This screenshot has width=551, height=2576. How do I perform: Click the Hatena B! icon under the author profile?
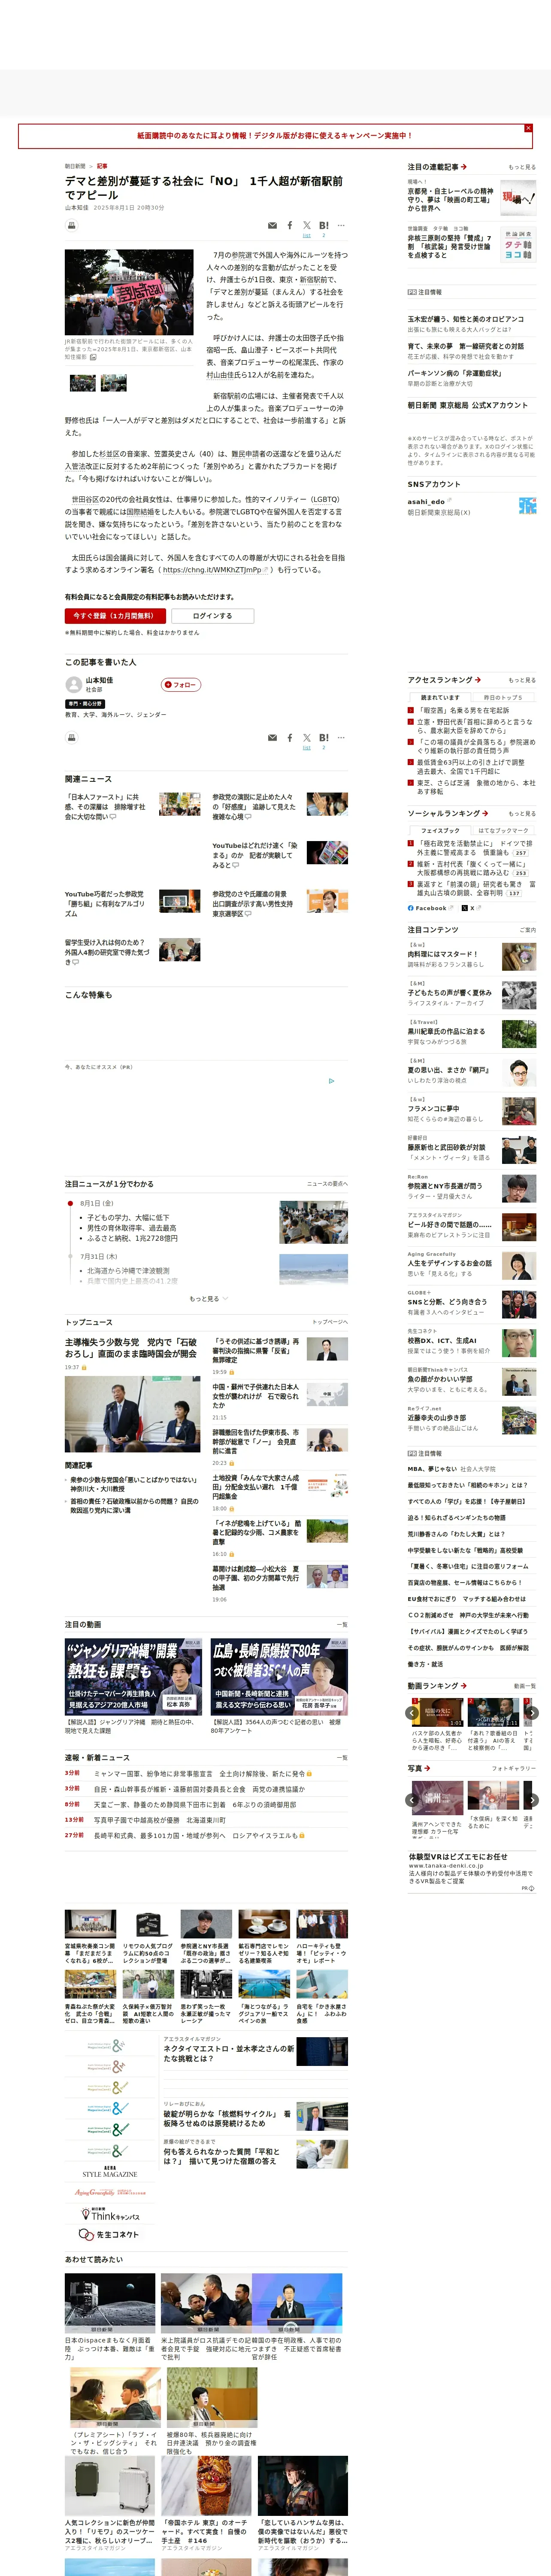point(324,738)
